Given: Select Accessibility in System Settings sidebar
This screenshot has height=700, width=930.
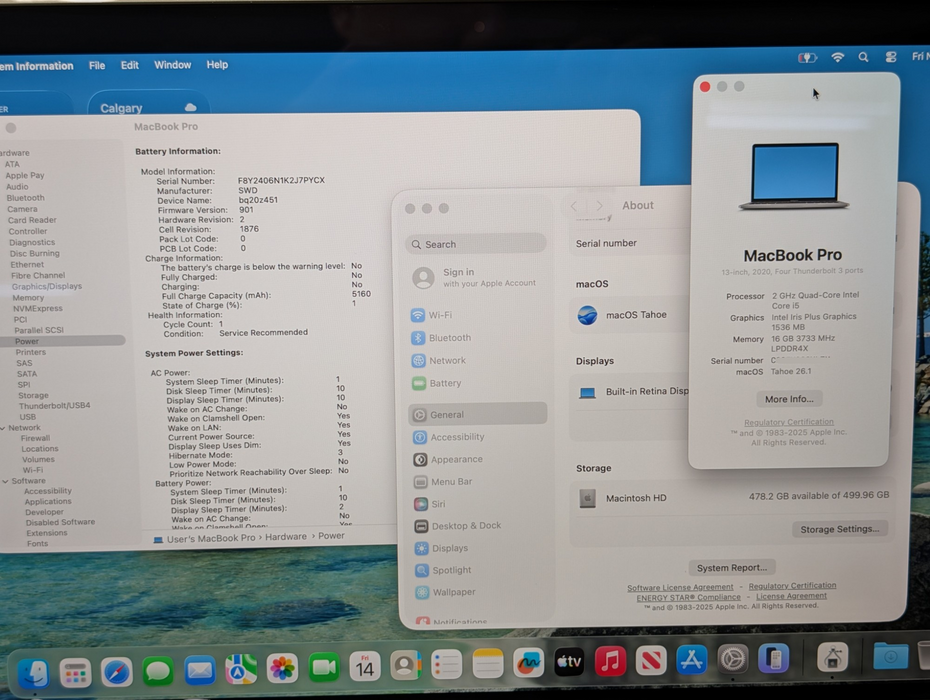Looking at the screenshot, I should (x=478, y=437).
